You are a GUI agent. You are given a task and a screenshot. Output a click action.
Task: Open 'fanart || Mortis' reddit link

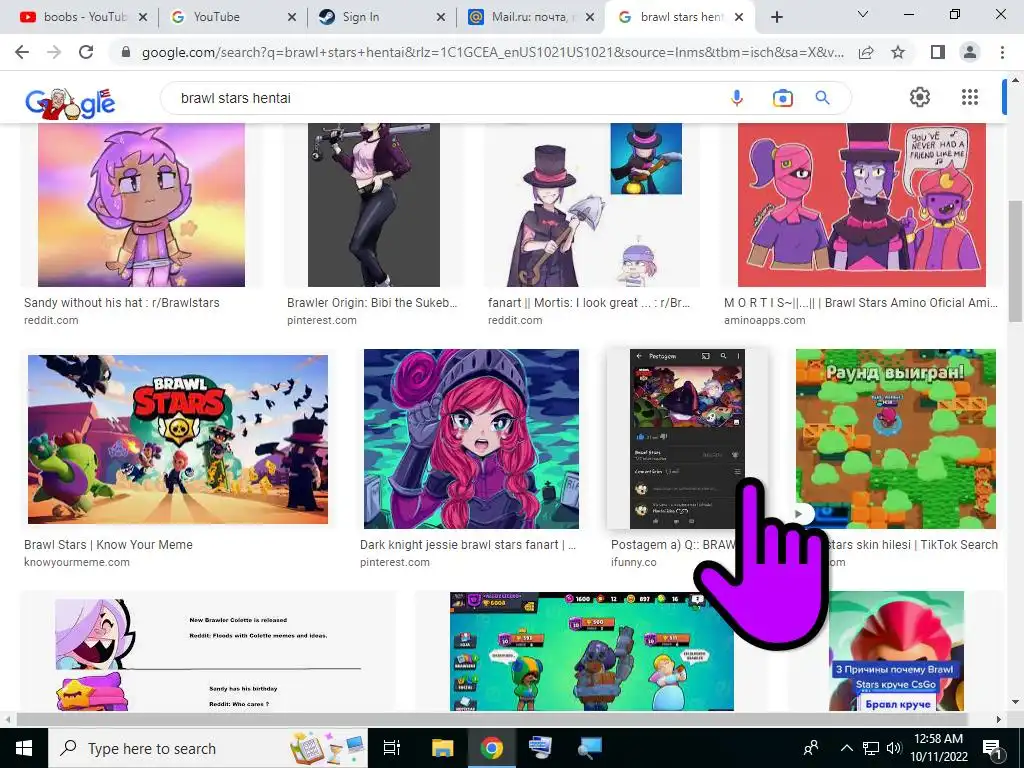pos(589,303)
